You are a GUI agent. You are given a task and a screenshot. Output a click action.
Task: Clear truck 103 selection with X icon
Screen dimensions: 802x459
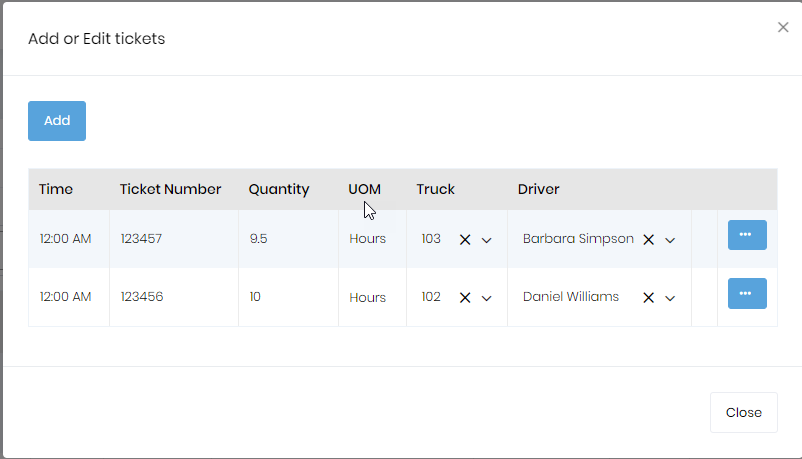point(465,240)
